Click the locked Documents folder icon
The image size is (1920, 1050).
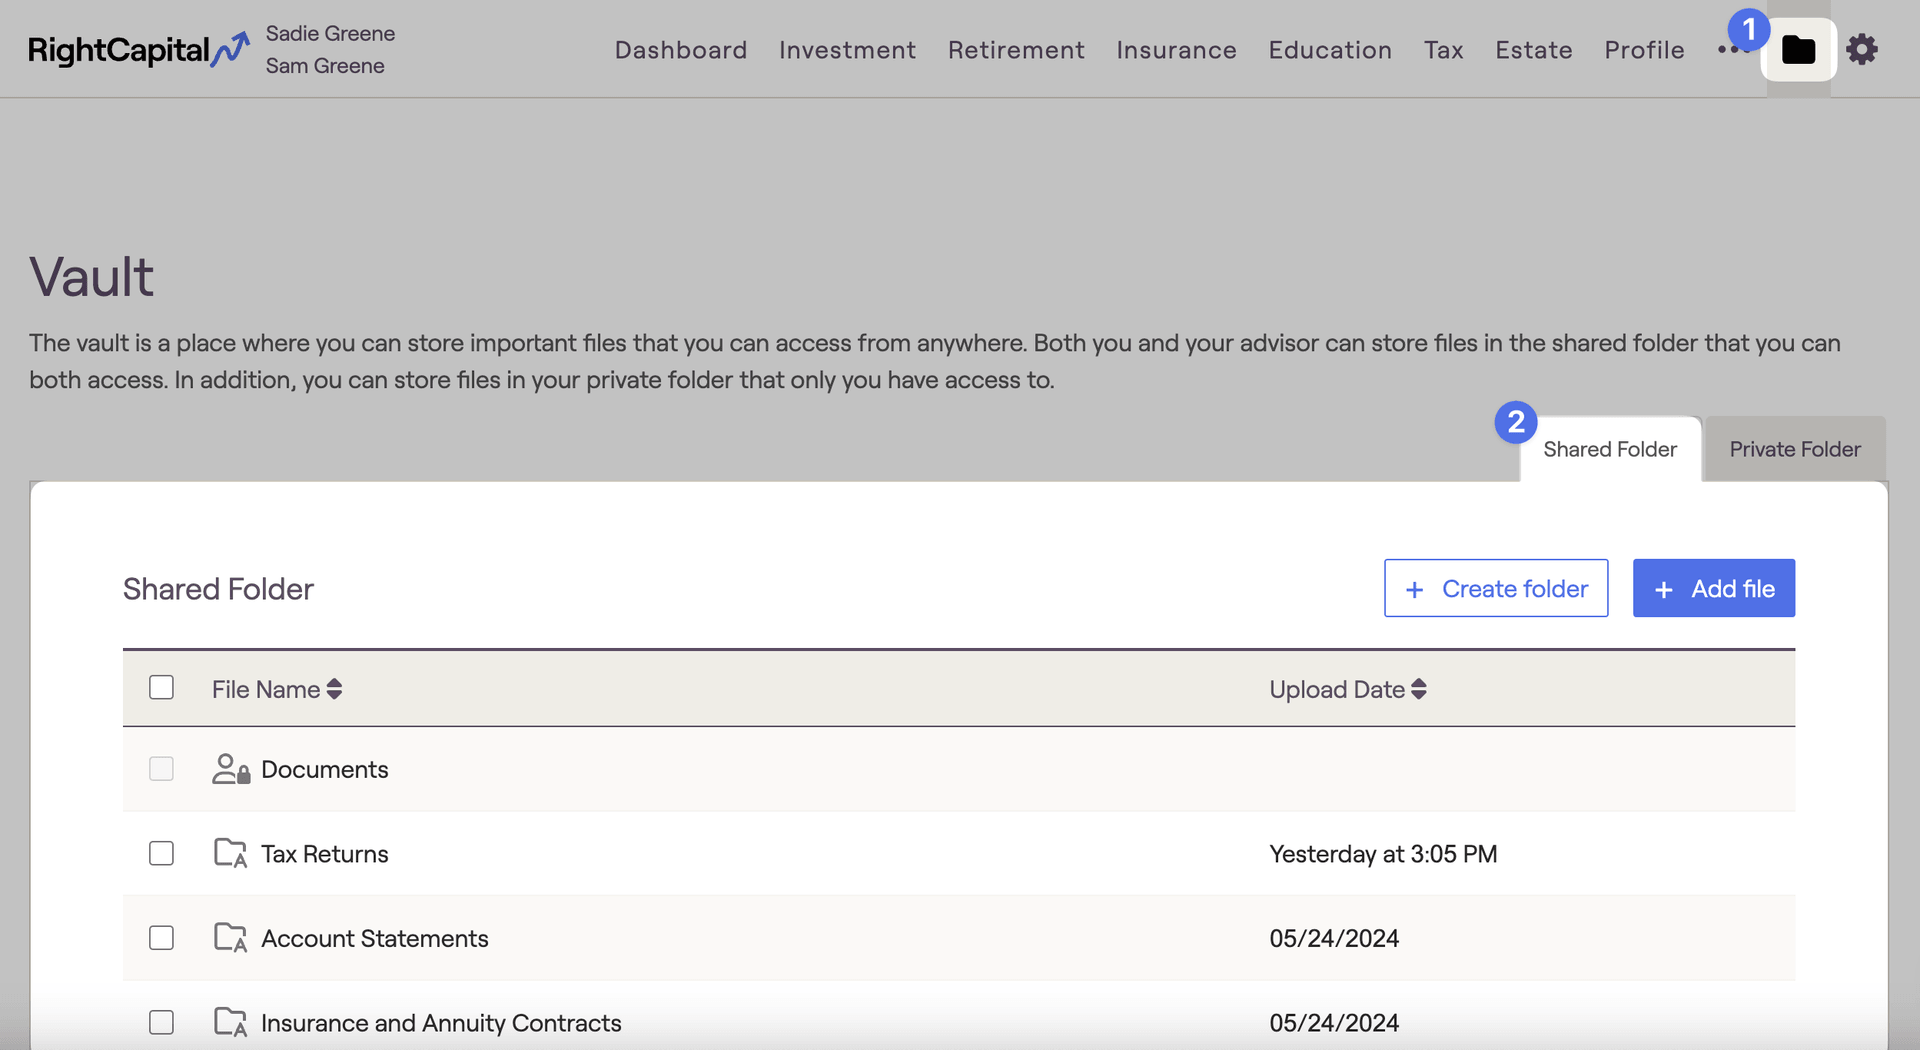231,769
